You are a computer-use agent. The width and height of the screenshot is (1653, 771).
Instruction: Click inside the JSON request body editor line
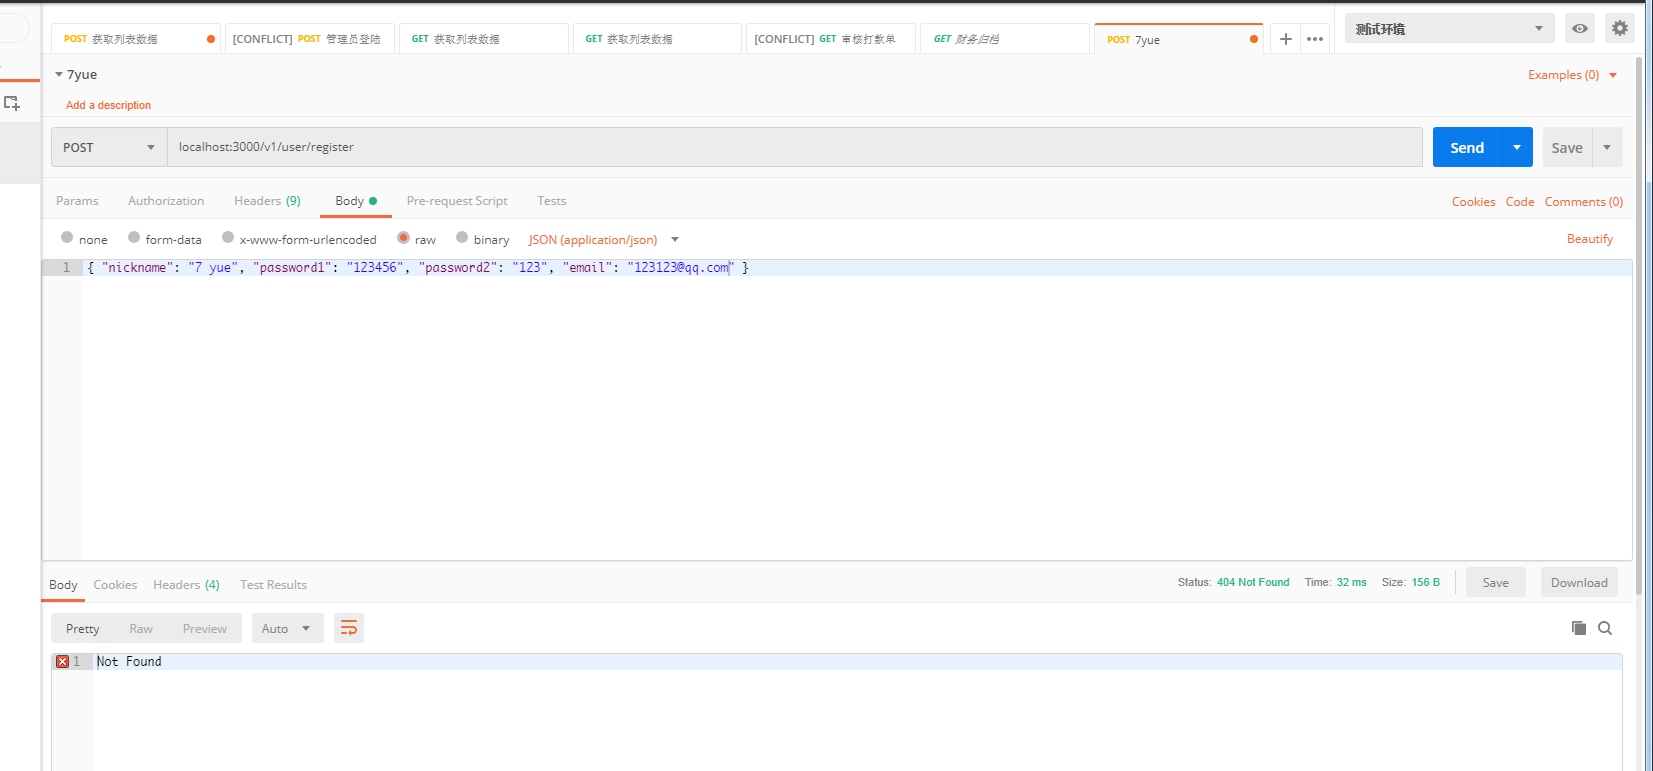857,268
